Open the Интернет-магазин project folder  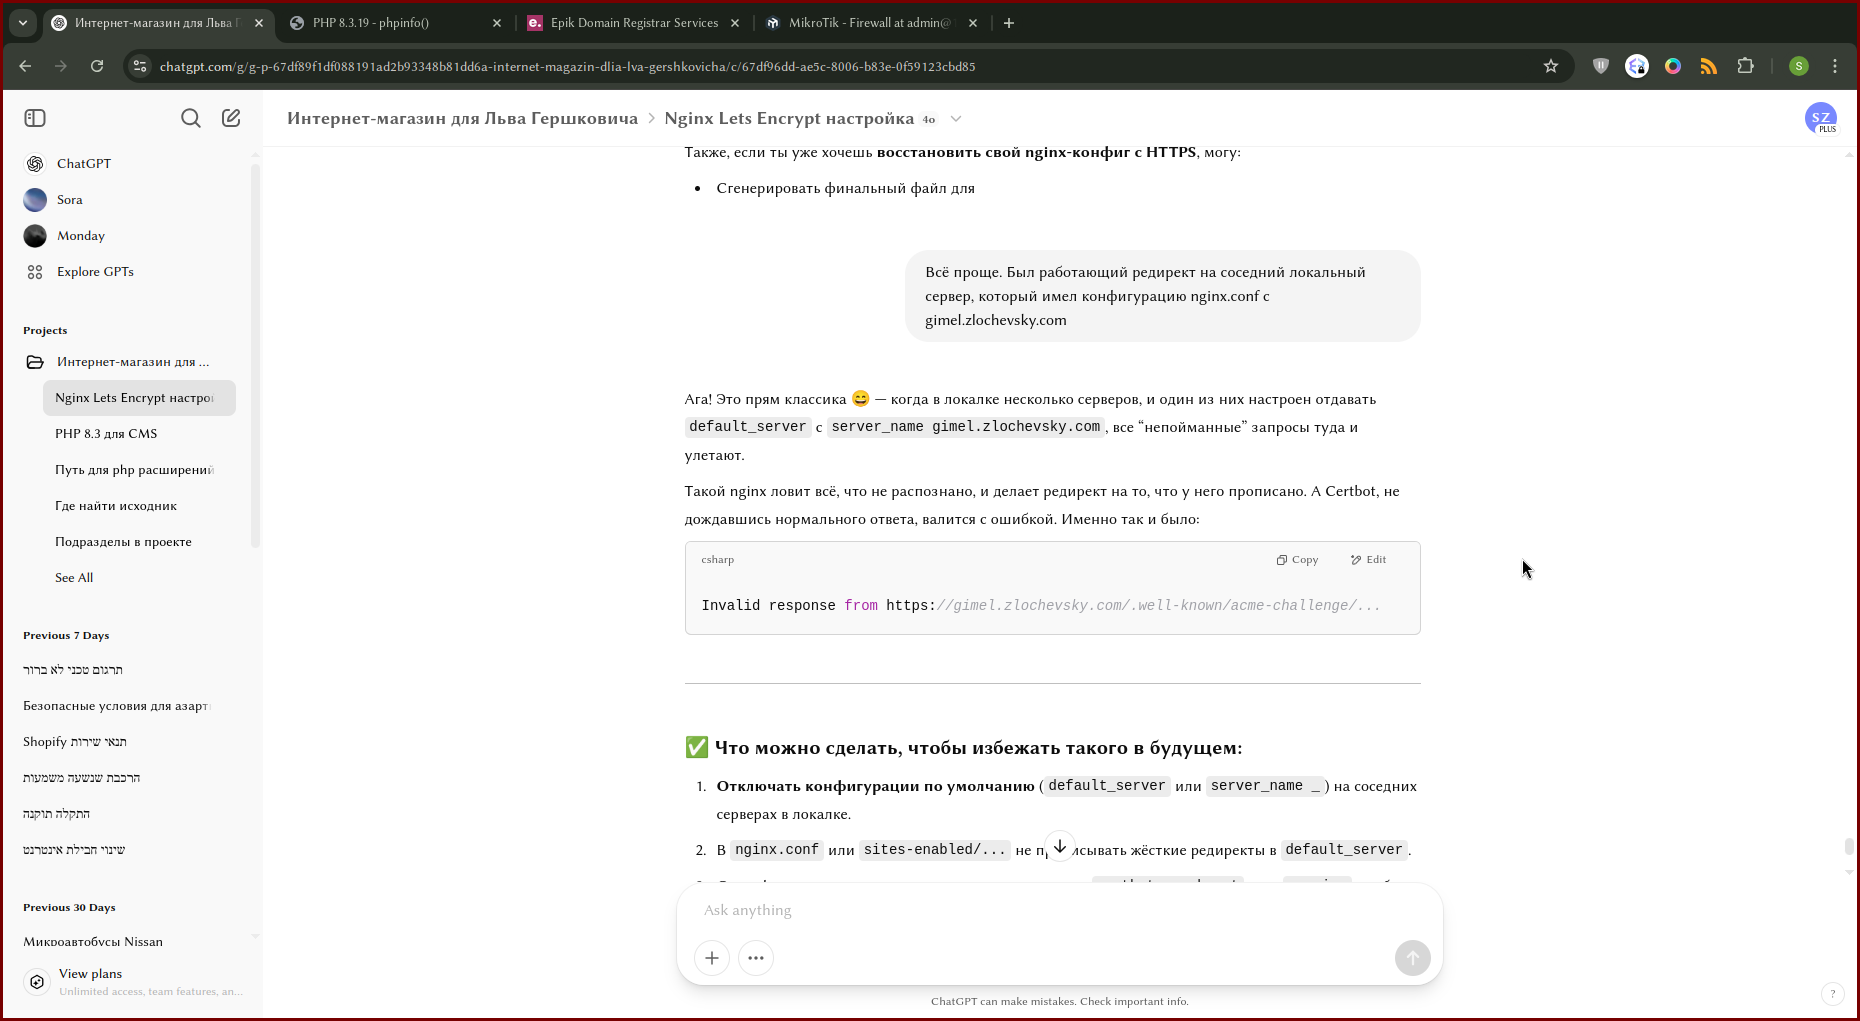pos(132,362)
